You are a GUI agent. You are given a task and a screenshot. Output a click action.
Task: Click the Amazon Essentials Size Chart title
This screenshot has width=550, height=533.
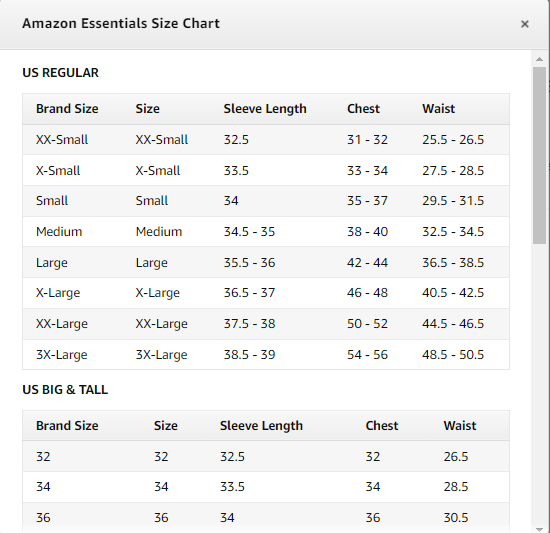point(121,23)
